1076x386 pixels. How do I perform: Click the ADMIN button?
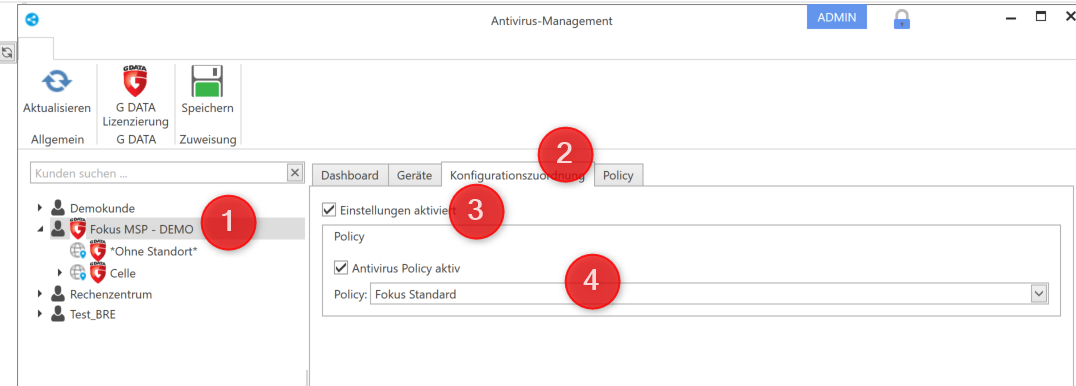(837, 18)
